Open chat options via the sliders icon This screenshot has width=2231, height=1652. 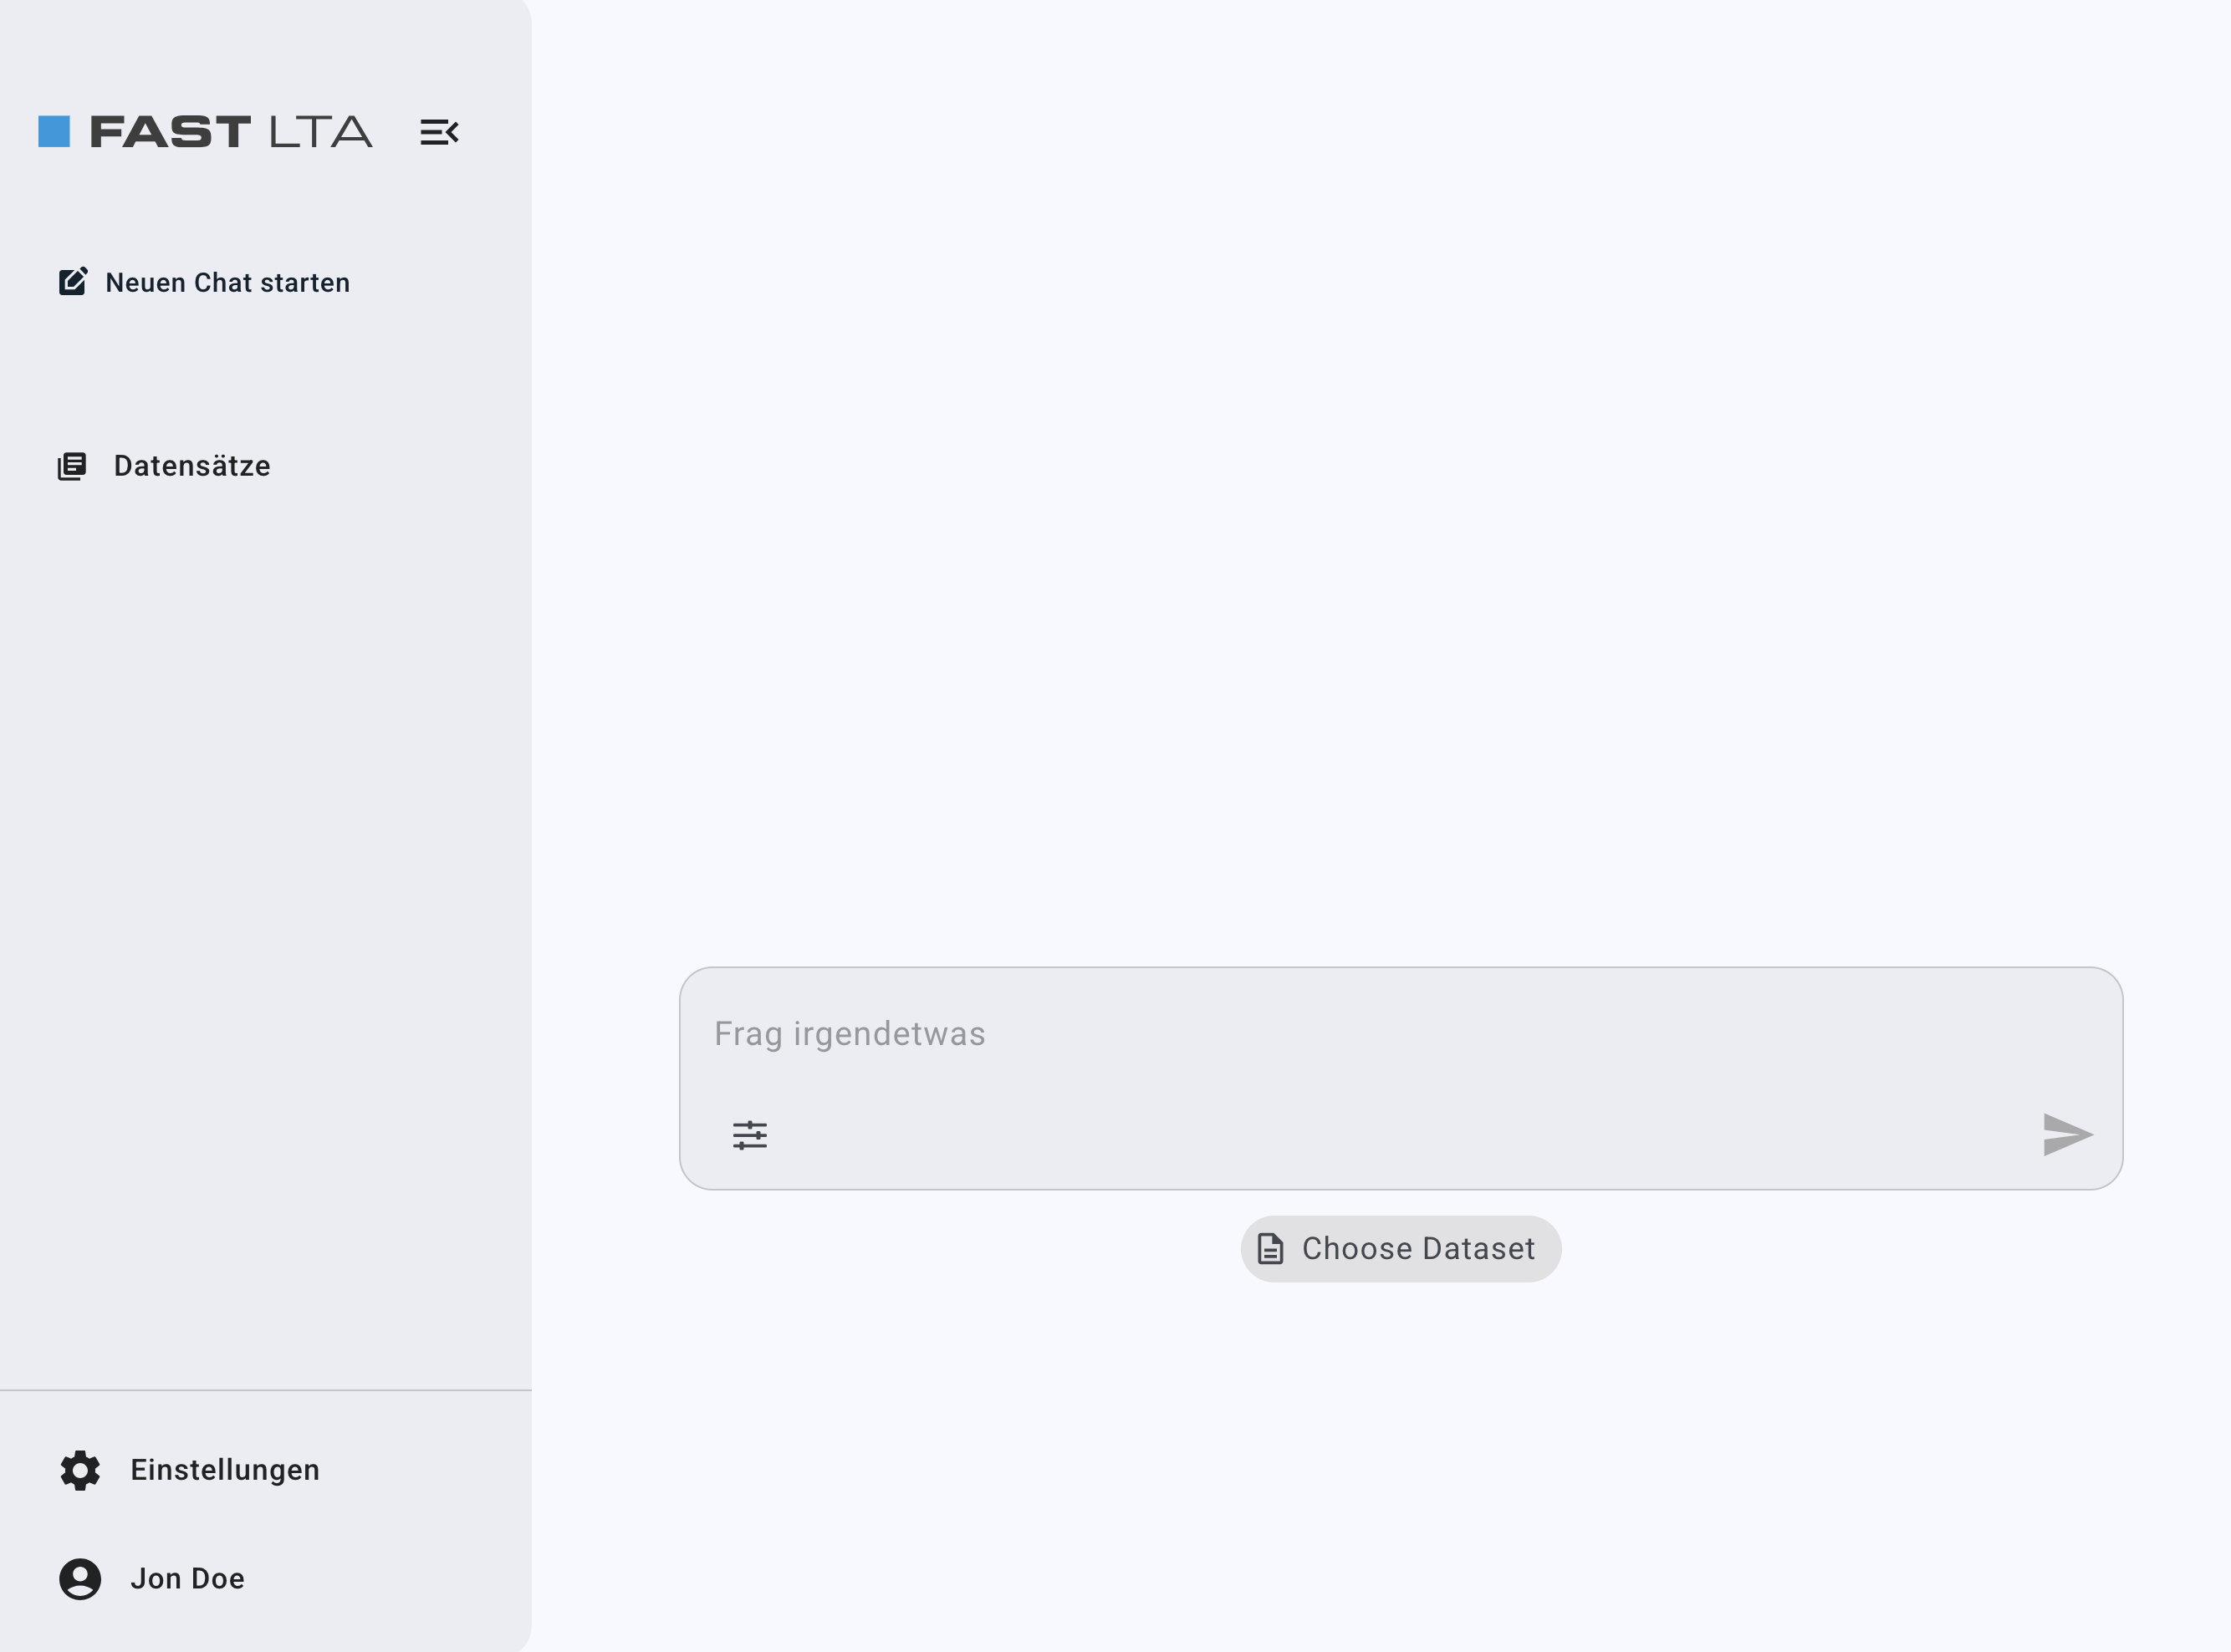pyautogui.click(x=750, y=1135)
